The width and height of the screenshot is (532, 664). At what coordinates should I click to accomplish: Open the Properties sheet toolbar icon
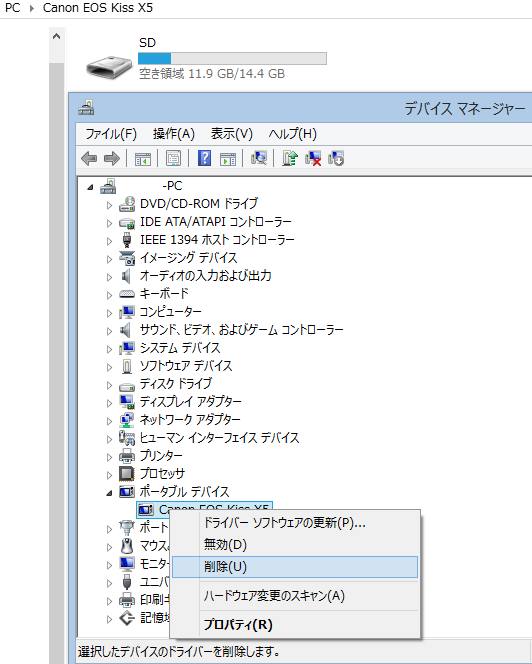pyautogui.click(x=174, y=159)
